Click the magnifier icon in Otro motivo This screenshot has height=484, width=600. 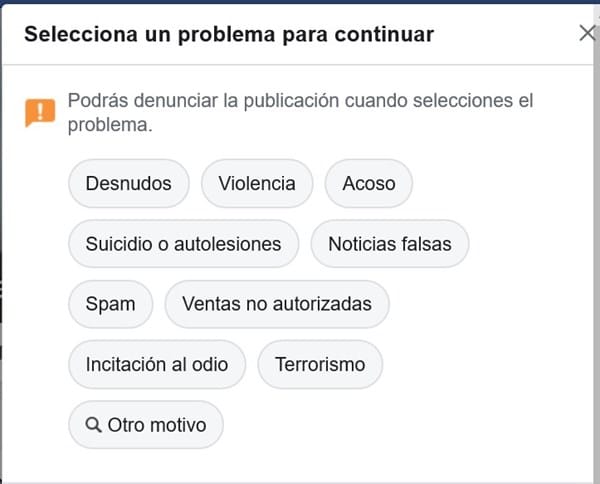click(x=94, y=425)
